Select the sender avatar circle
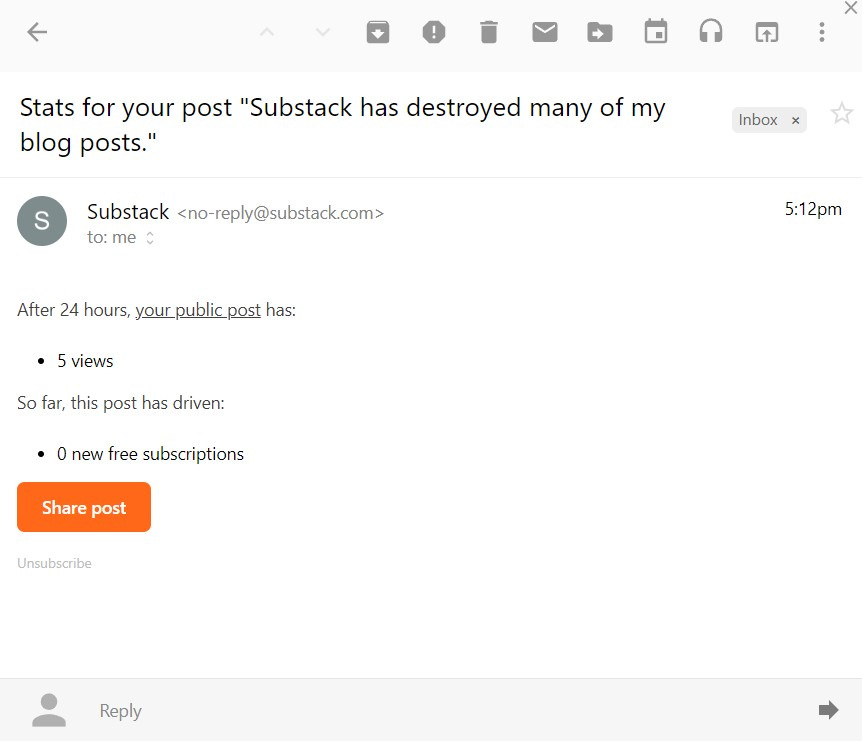 click(x=41, y=221)
